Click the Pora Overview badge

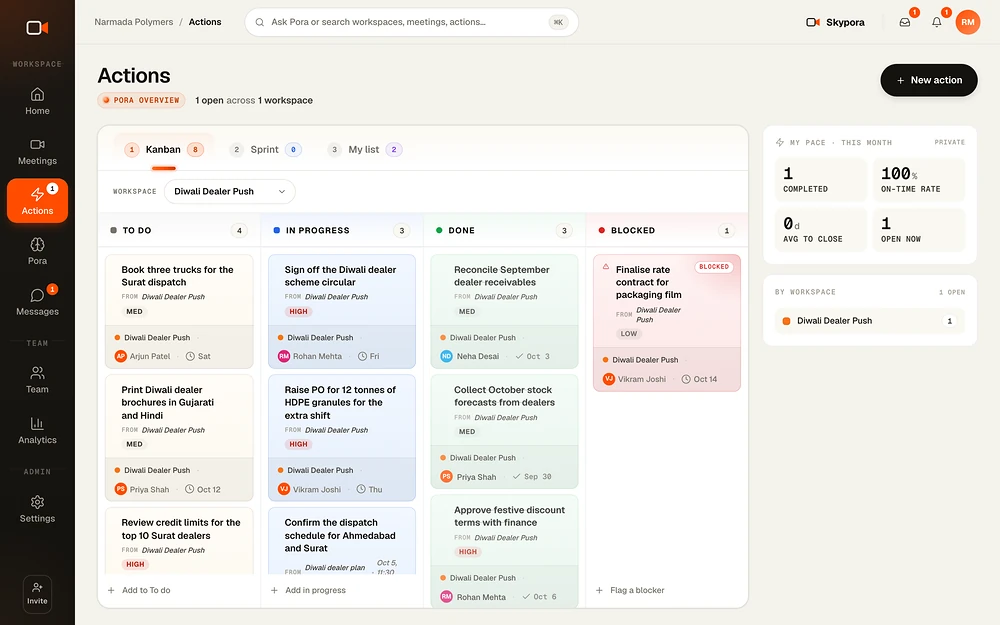[x=142, y=100]
